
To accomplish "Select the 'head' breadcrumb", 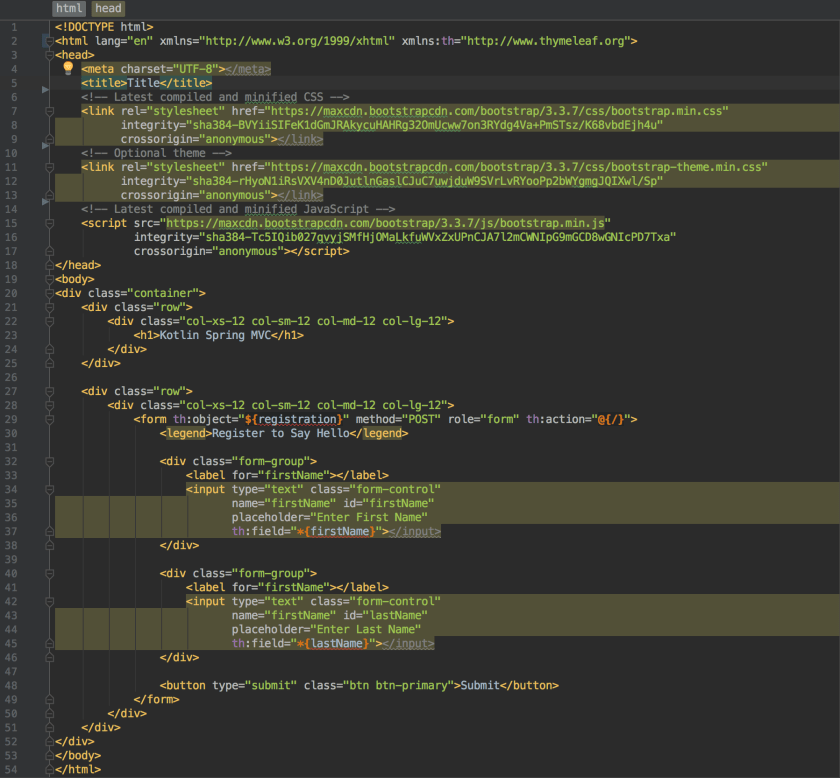I will click(108, 9).
